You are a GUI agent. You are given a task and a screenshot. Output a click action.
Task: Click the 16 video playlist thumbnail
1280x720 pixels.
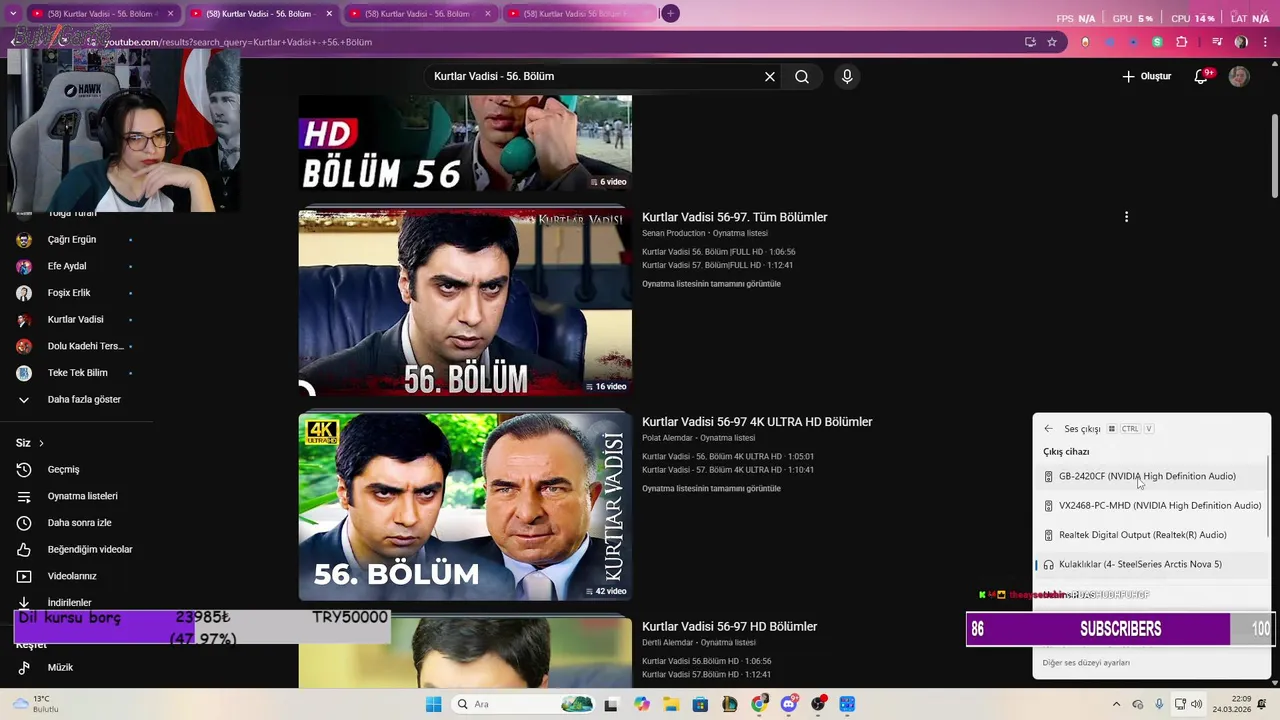[x=465, y=302]
